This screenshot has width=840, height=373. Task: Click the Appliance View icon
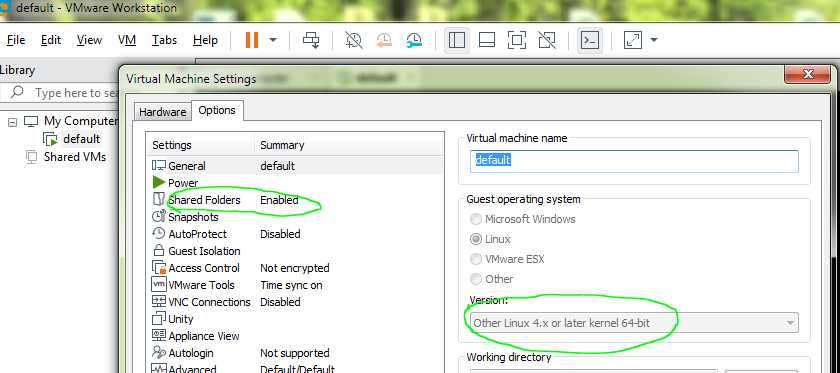[x=159, y=335]
